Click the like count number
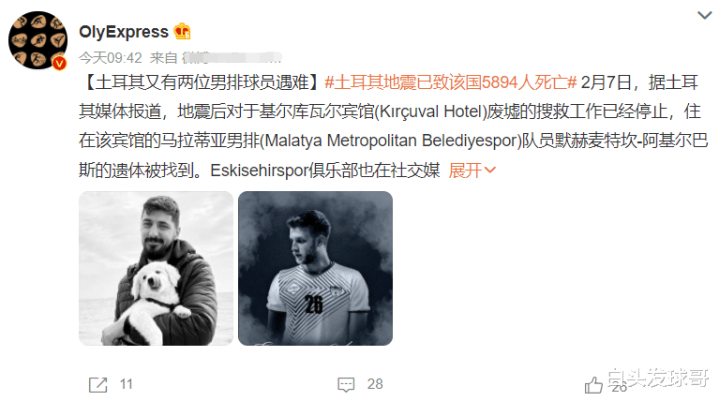Viewport: 719px width, 401px height. click(x=619, y=388)
